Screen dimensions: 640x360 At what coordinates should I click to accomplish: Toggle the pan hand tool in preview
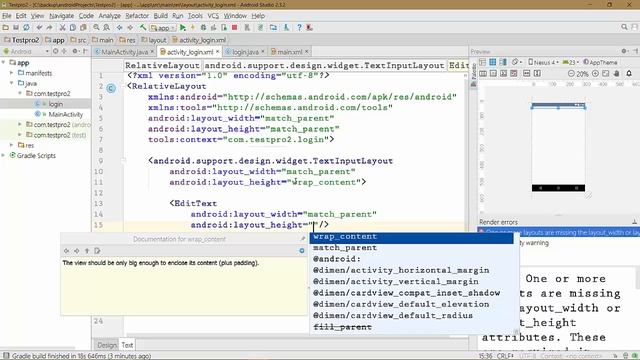[x=617, y=74]
